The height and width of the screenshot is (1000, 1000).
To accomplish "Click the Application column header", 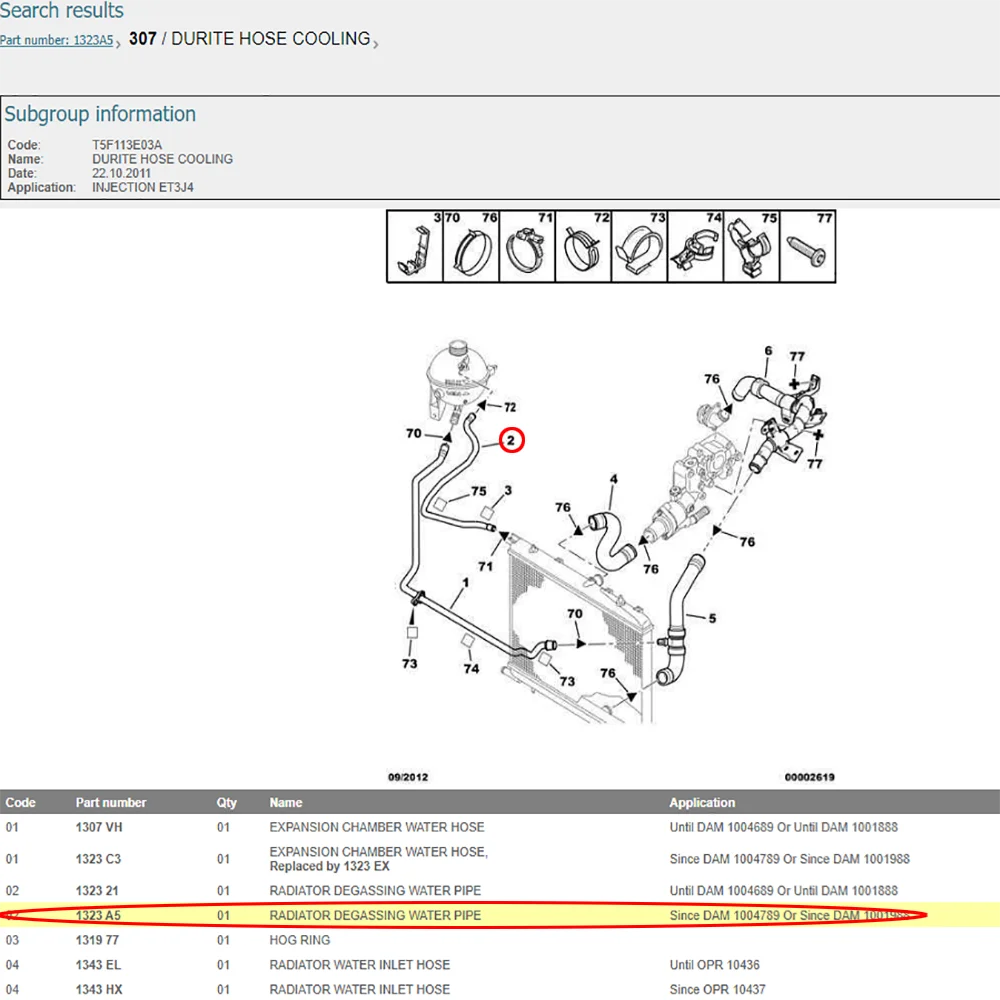I will [x=702, y=802].
